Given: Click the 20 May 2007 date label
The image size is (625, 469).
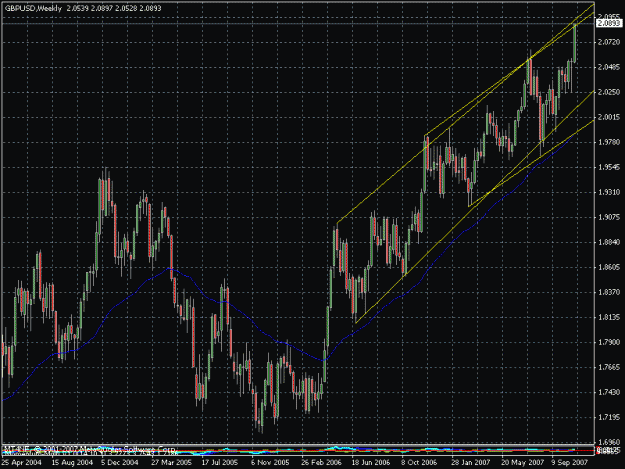Looking at the screenshot, I should coord(523,463).
